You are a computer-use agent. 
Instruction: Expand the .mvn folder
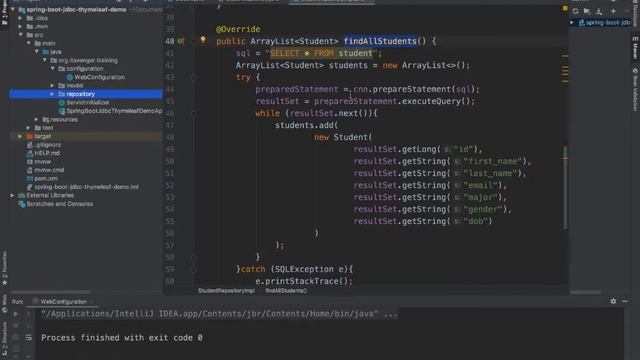[20, 27]
